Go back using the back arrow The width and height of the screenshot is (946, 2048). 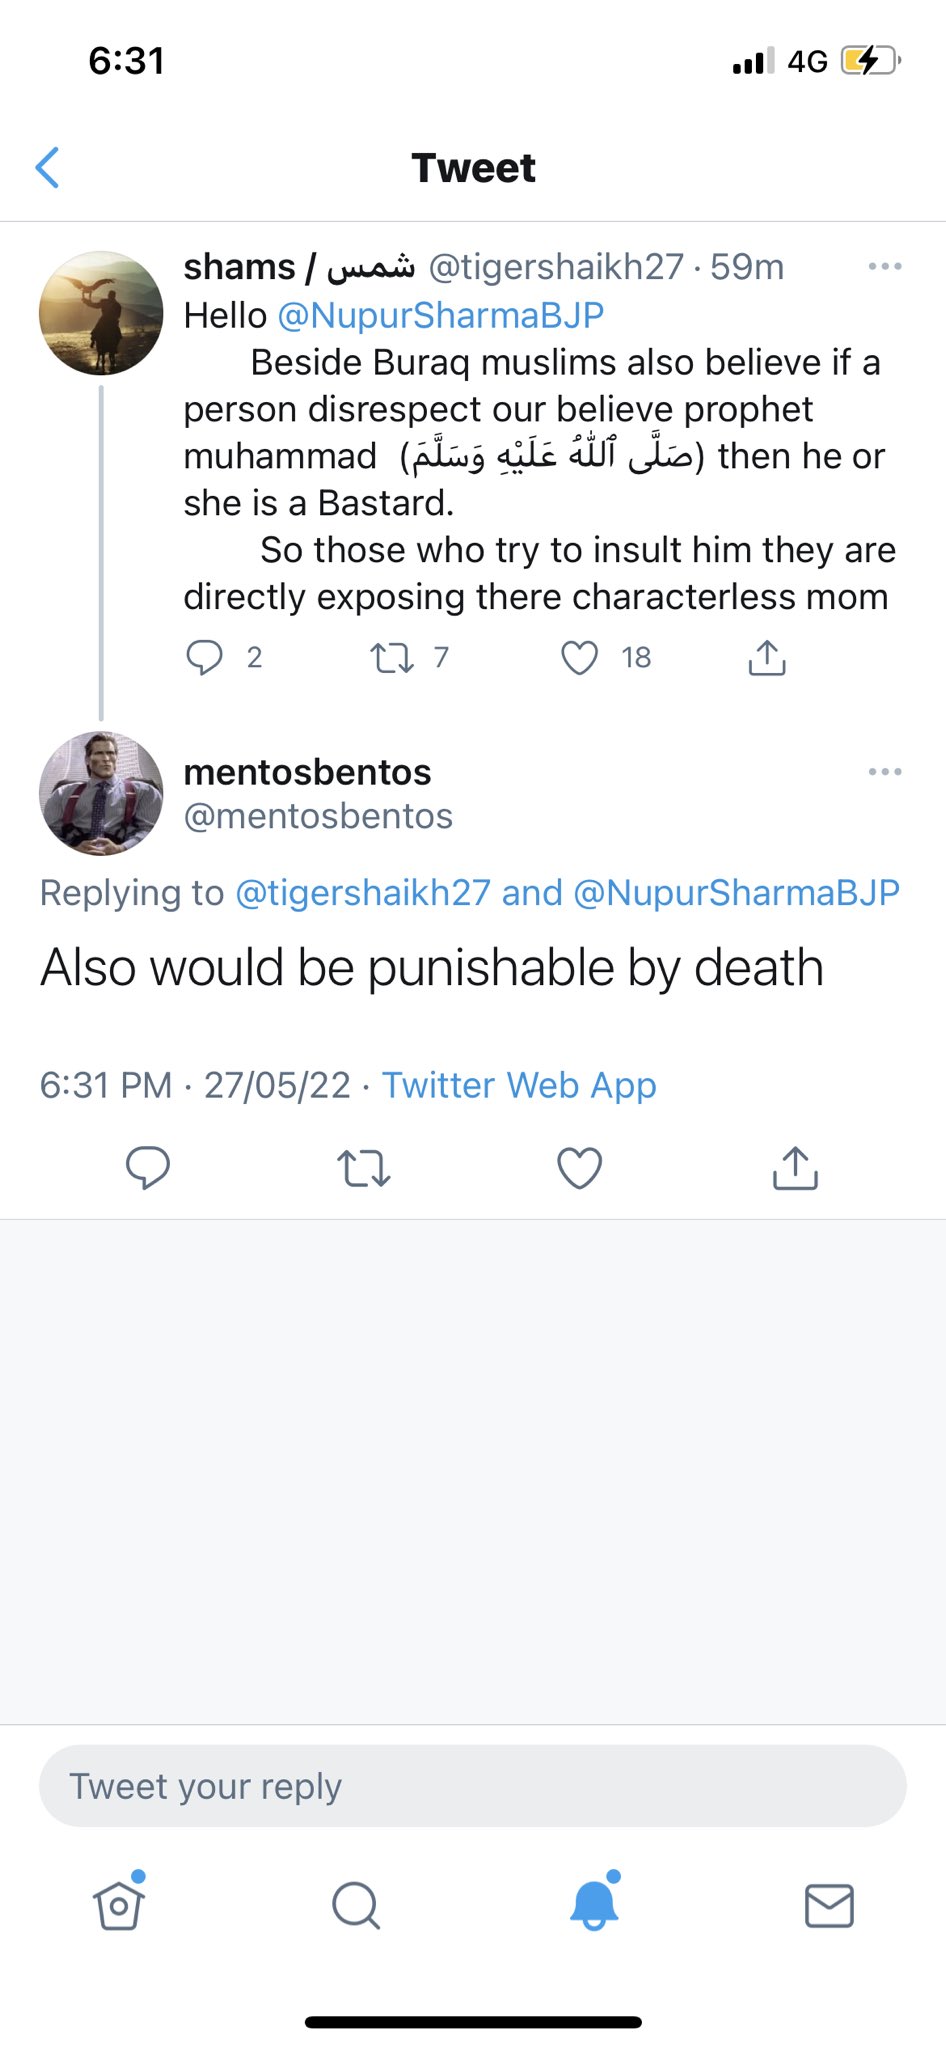47,167
